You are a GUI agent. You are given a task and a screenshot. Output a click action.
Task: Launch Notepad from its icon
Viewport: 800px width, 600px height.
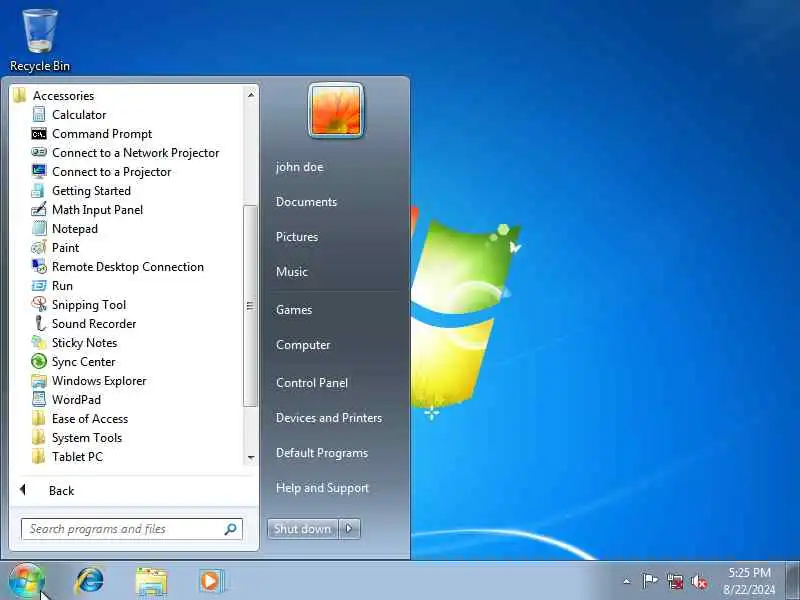(x=39, y=228)
